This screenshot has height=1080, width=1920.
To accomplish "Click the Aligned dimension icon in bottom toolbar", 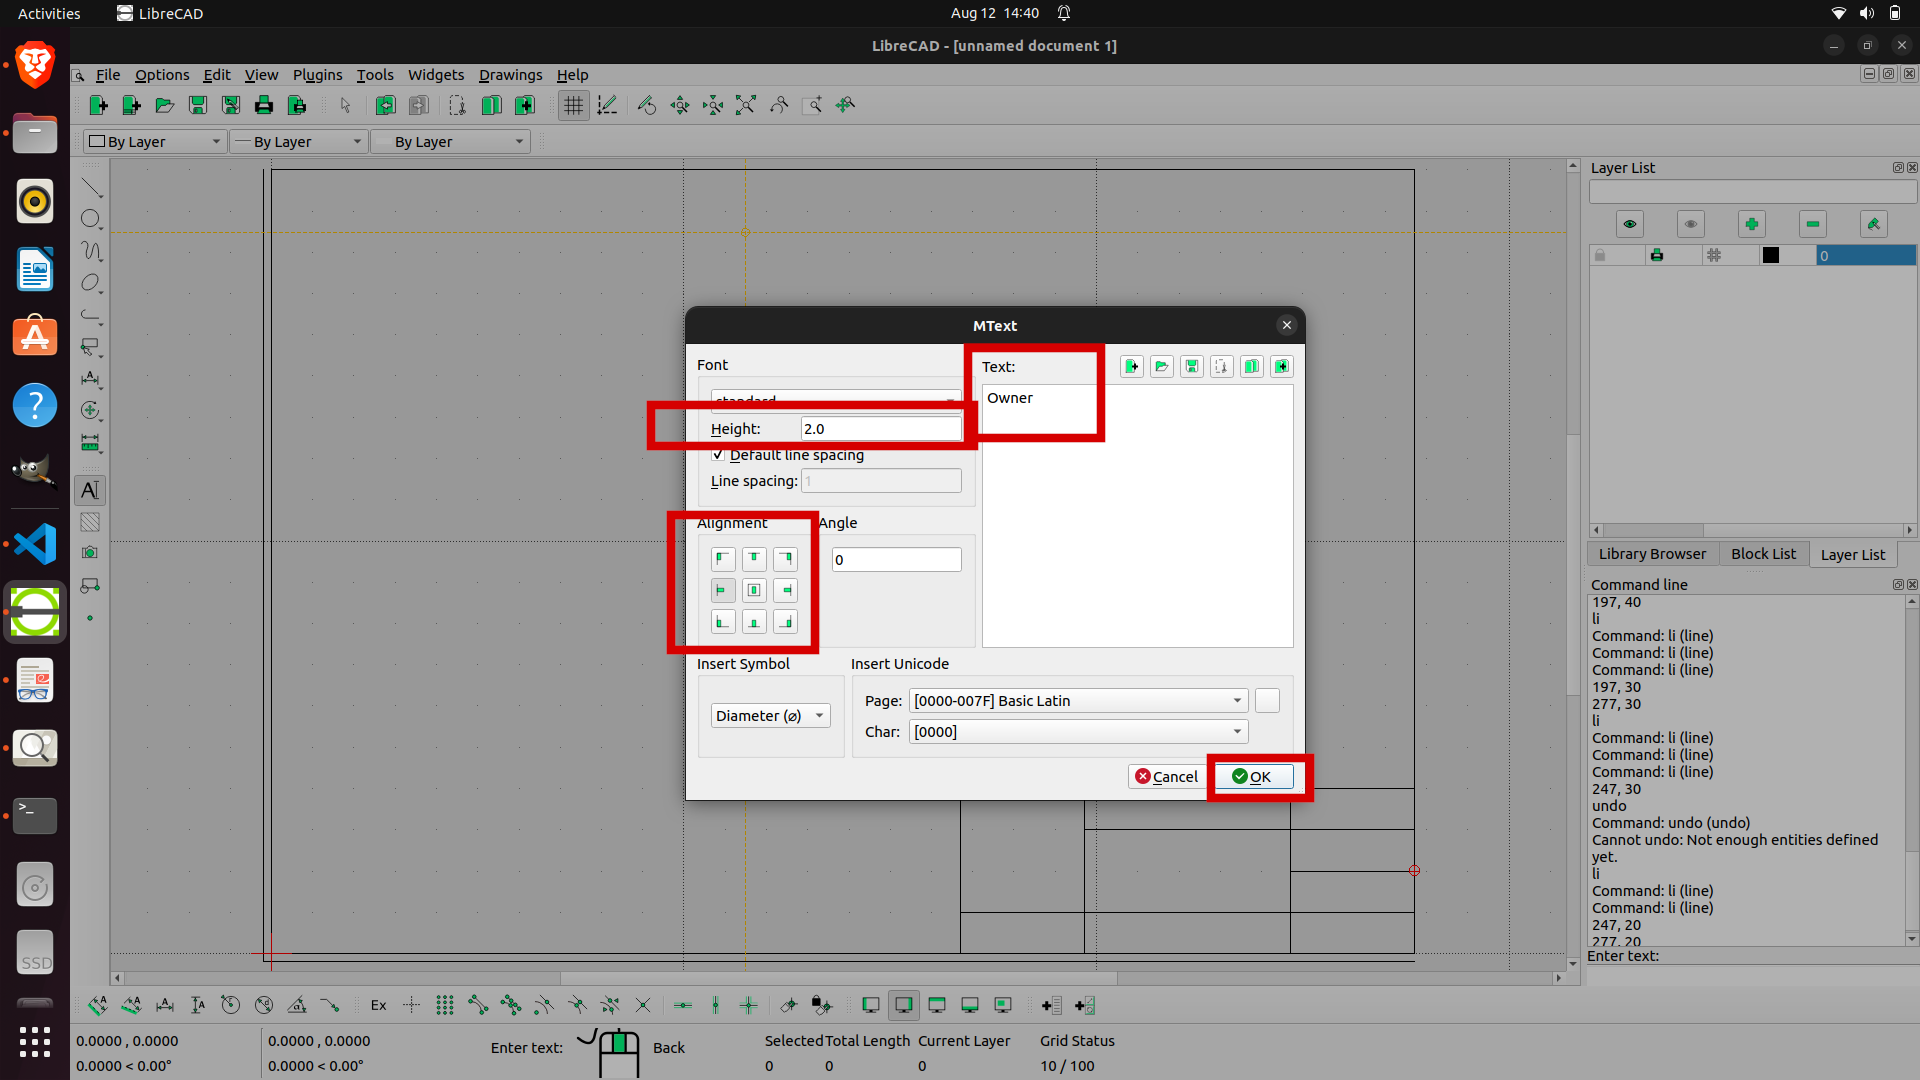I will [x=97, y=1005].
